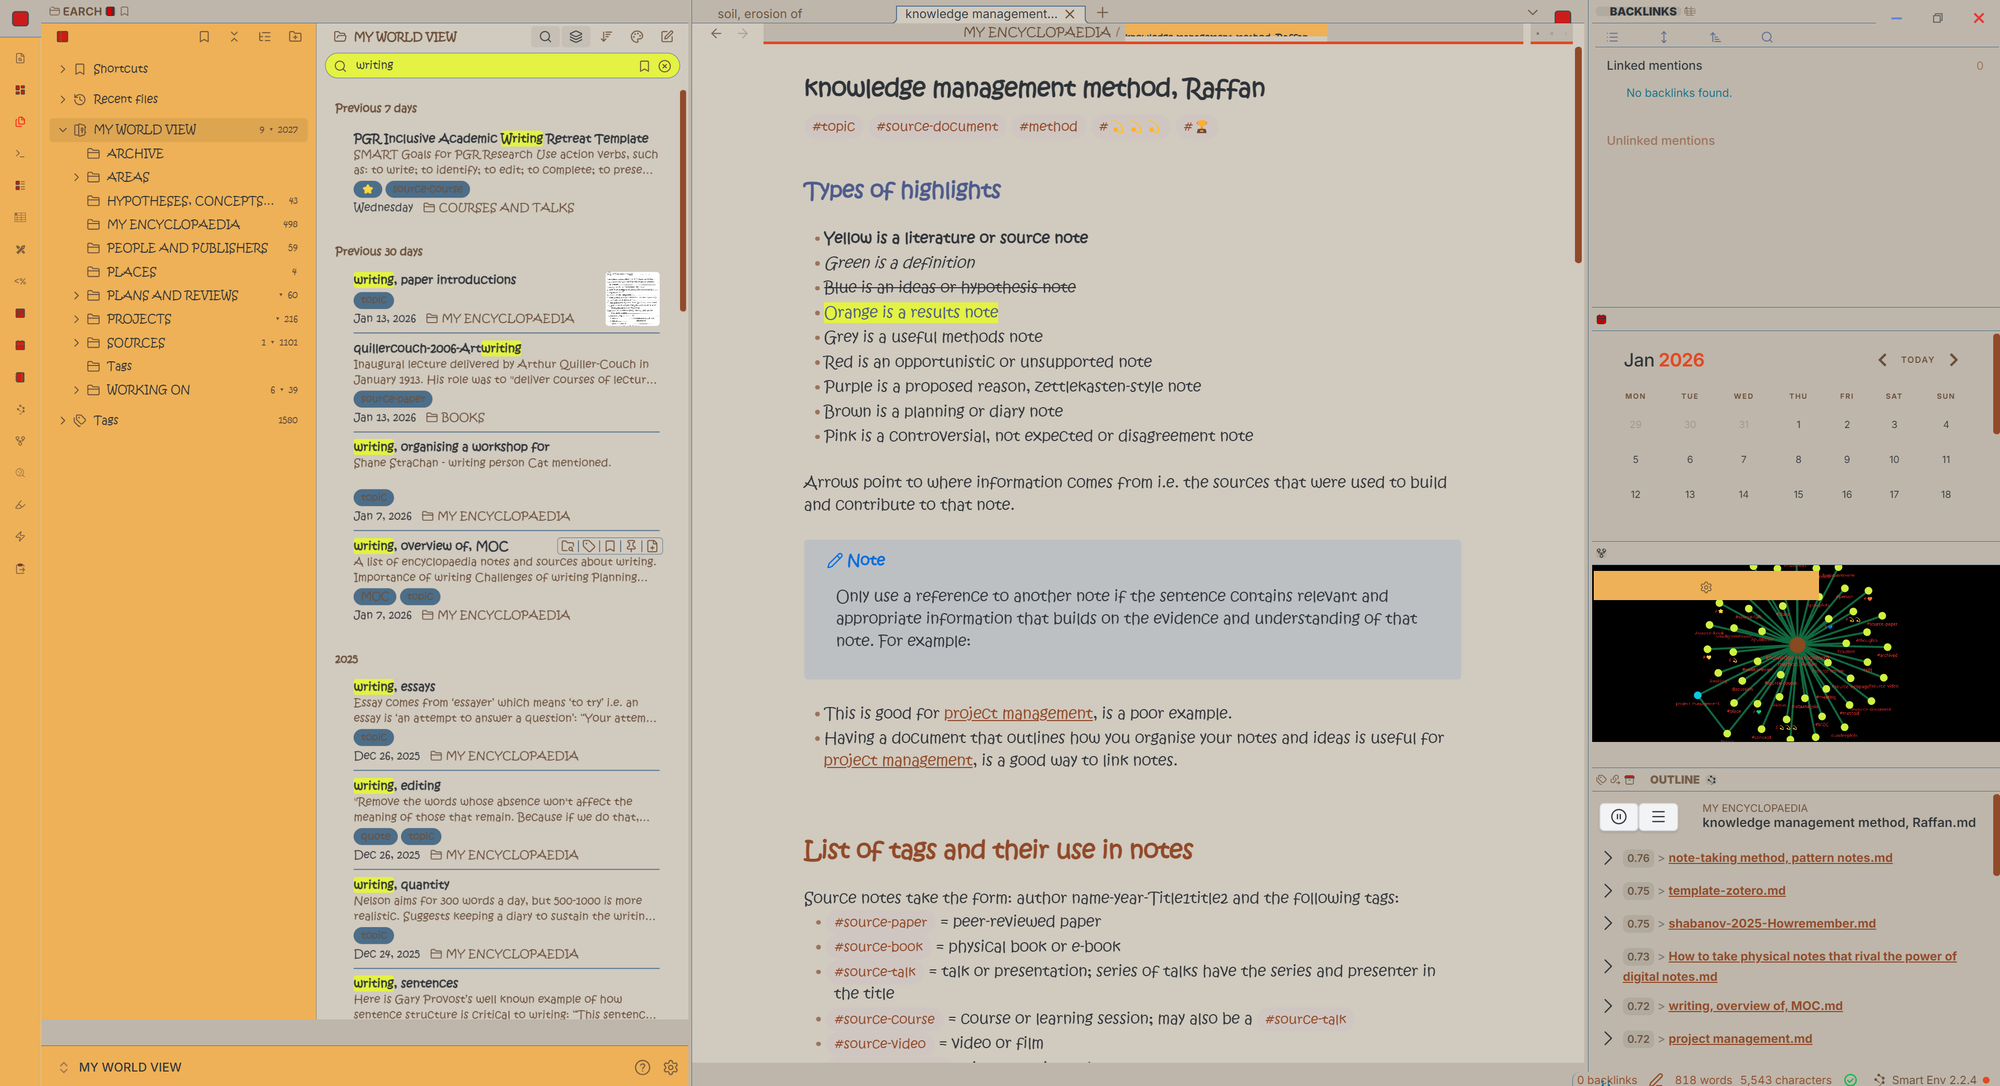Click the sort order icon
This screenshot has width=2000, height=1086.
[606, 37]
